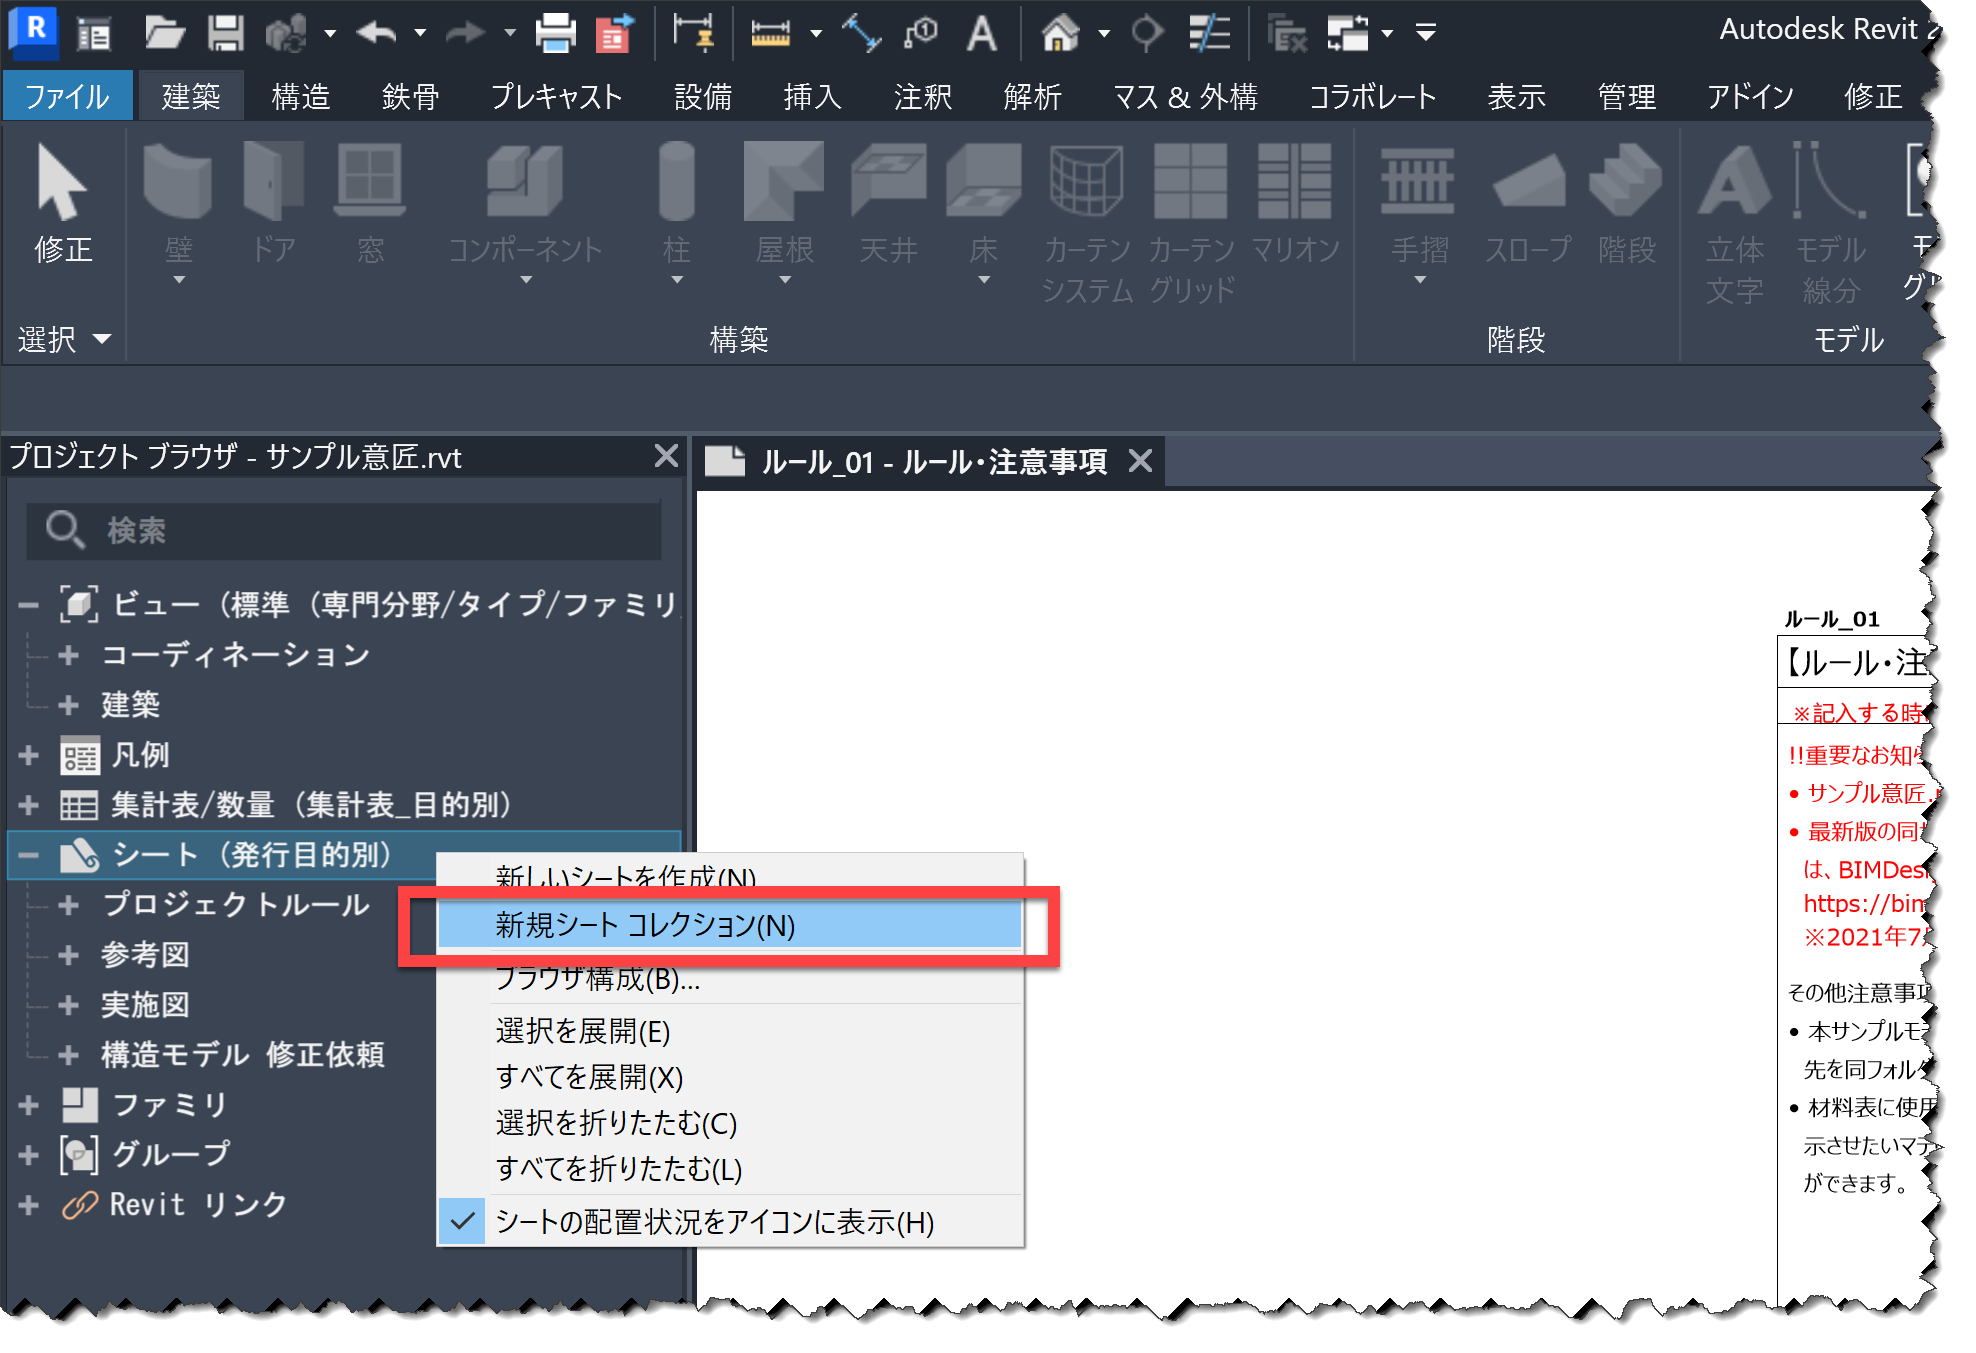Switch to the 構造 ribbon tab
Image resolution: width=1976 pixels, height=1353 pixels.
[300, 96]
